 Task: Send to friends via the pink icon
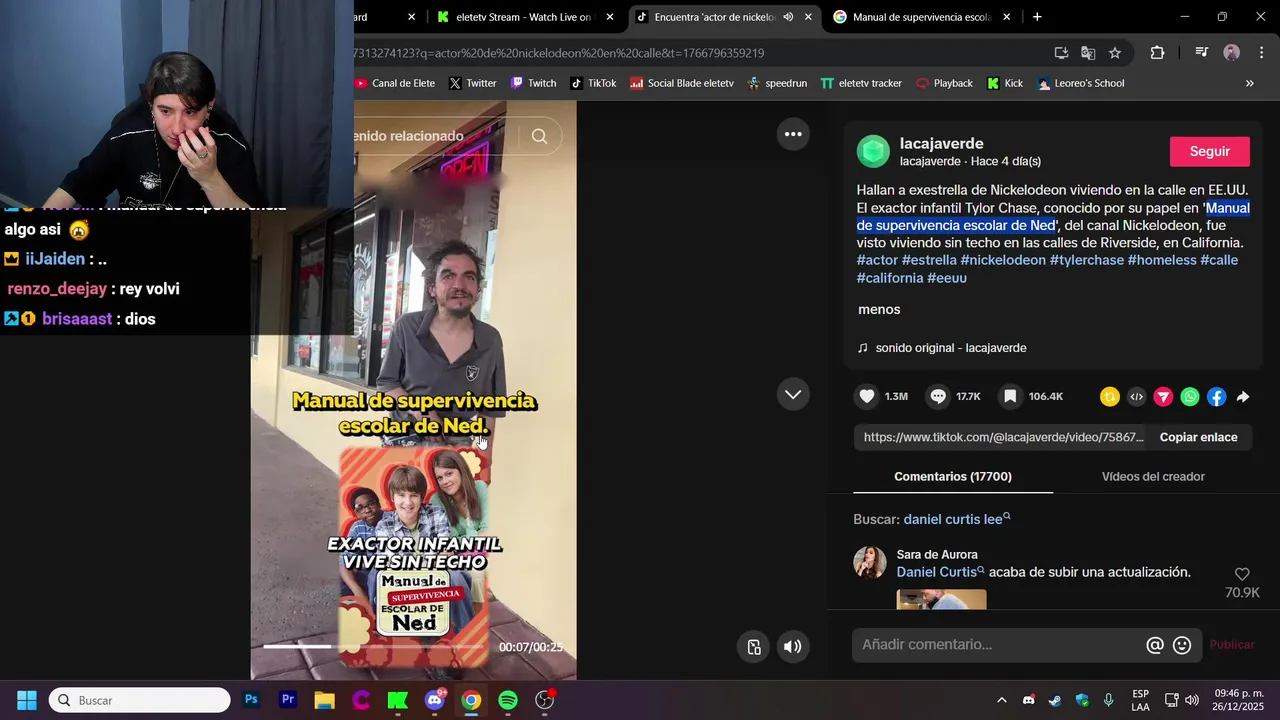point(1163,397)
